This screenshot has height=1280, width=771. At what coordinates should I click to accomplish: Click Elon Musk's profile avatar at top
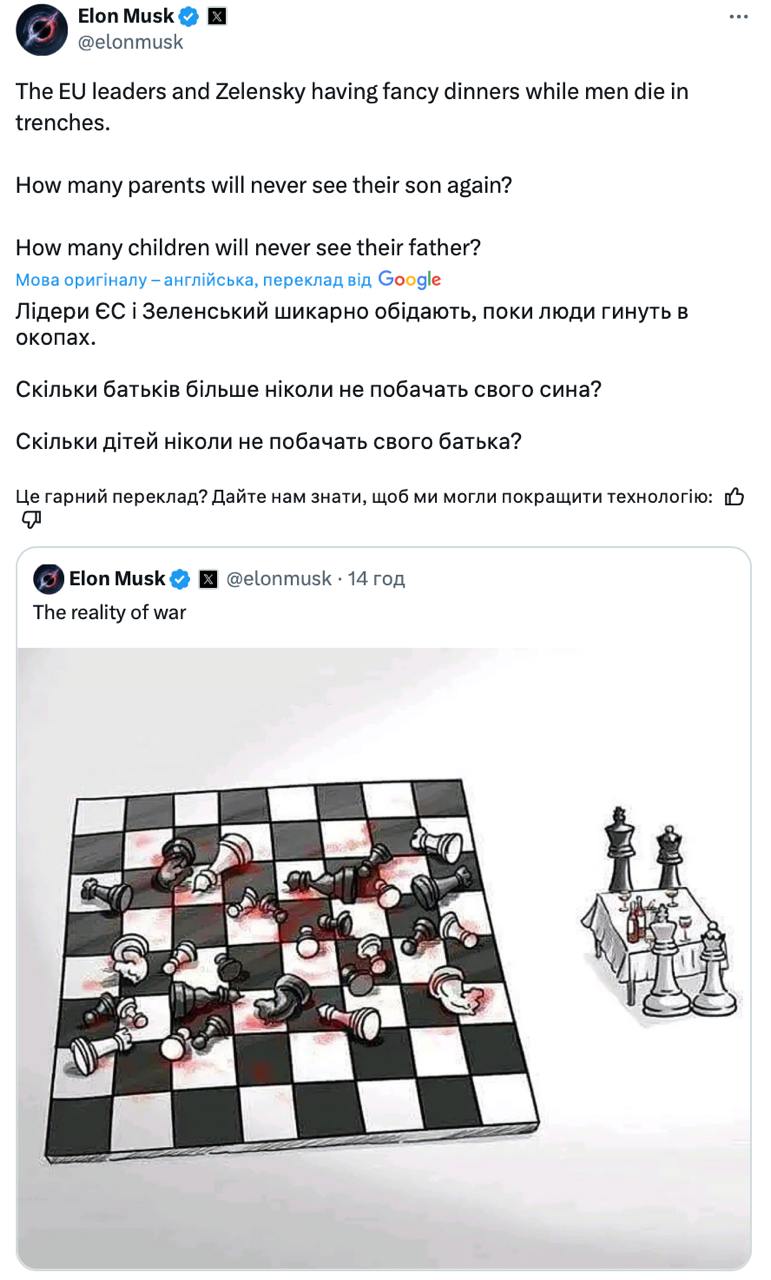(x=41, y=29)
